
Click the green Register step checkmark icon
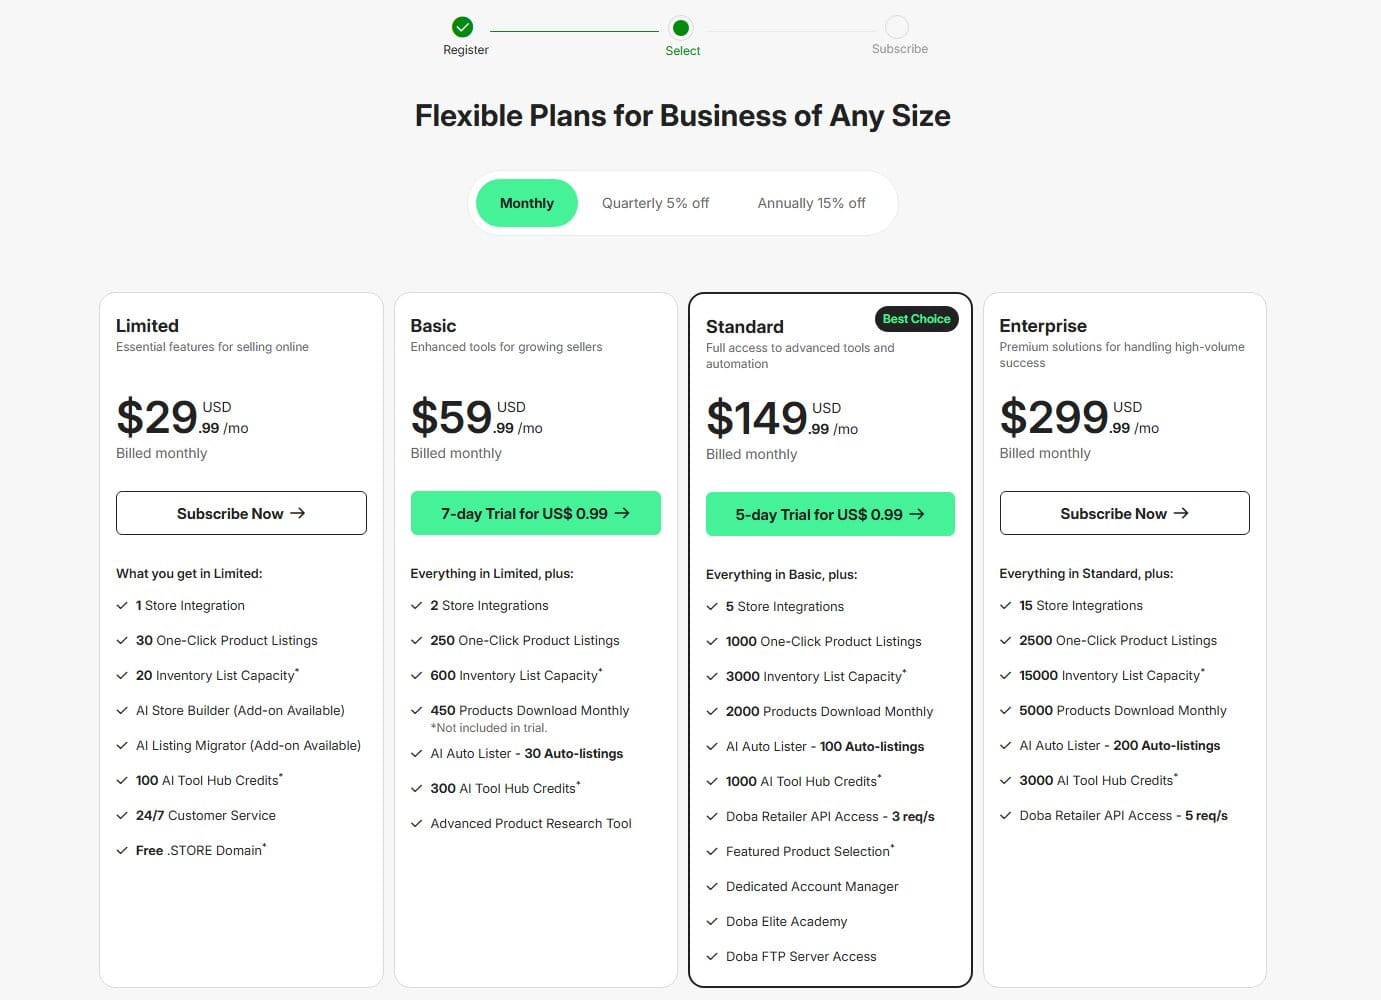pyautogui.click(x=462, y=27)
